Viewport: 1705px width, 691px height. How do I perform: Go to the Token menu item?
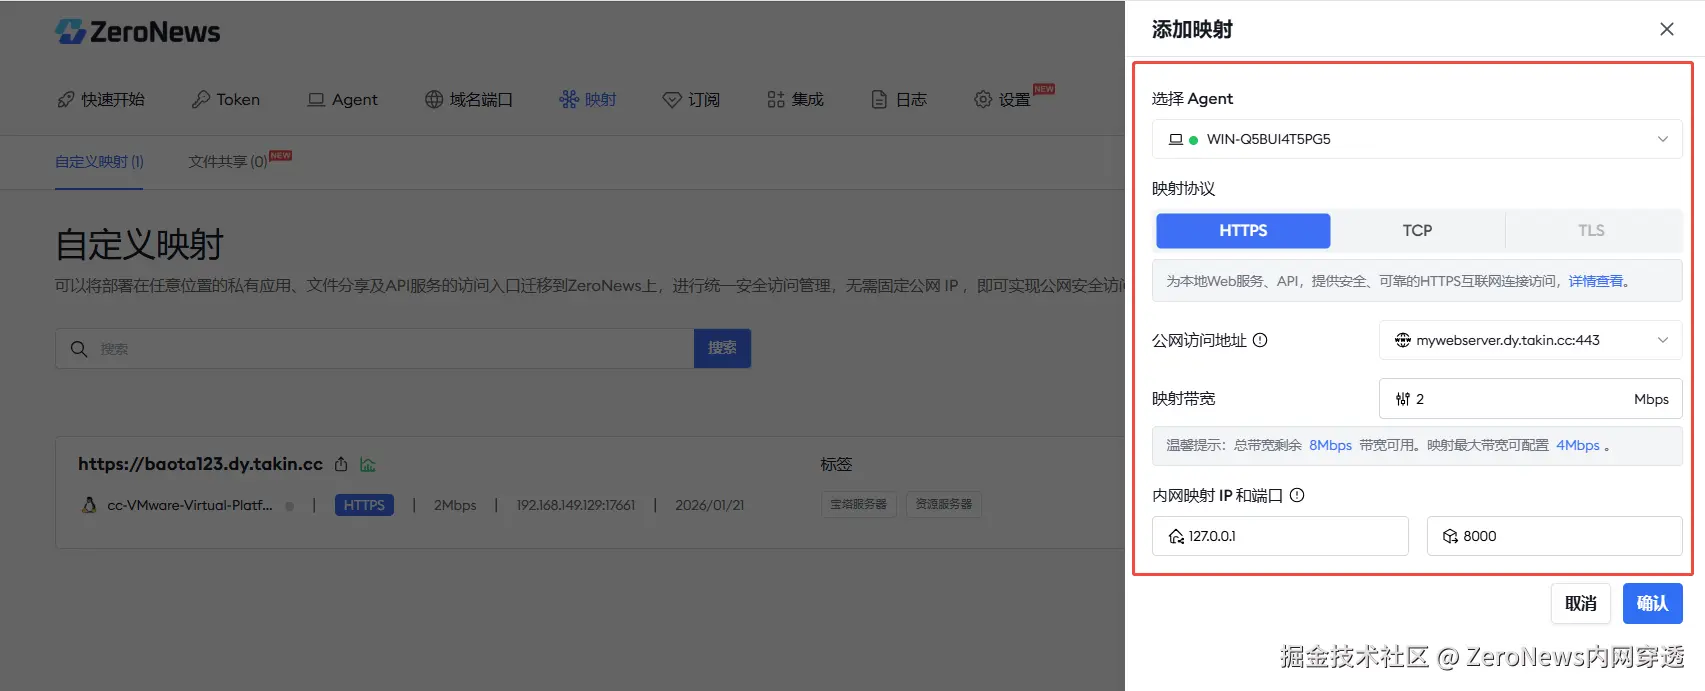point(226,99)
